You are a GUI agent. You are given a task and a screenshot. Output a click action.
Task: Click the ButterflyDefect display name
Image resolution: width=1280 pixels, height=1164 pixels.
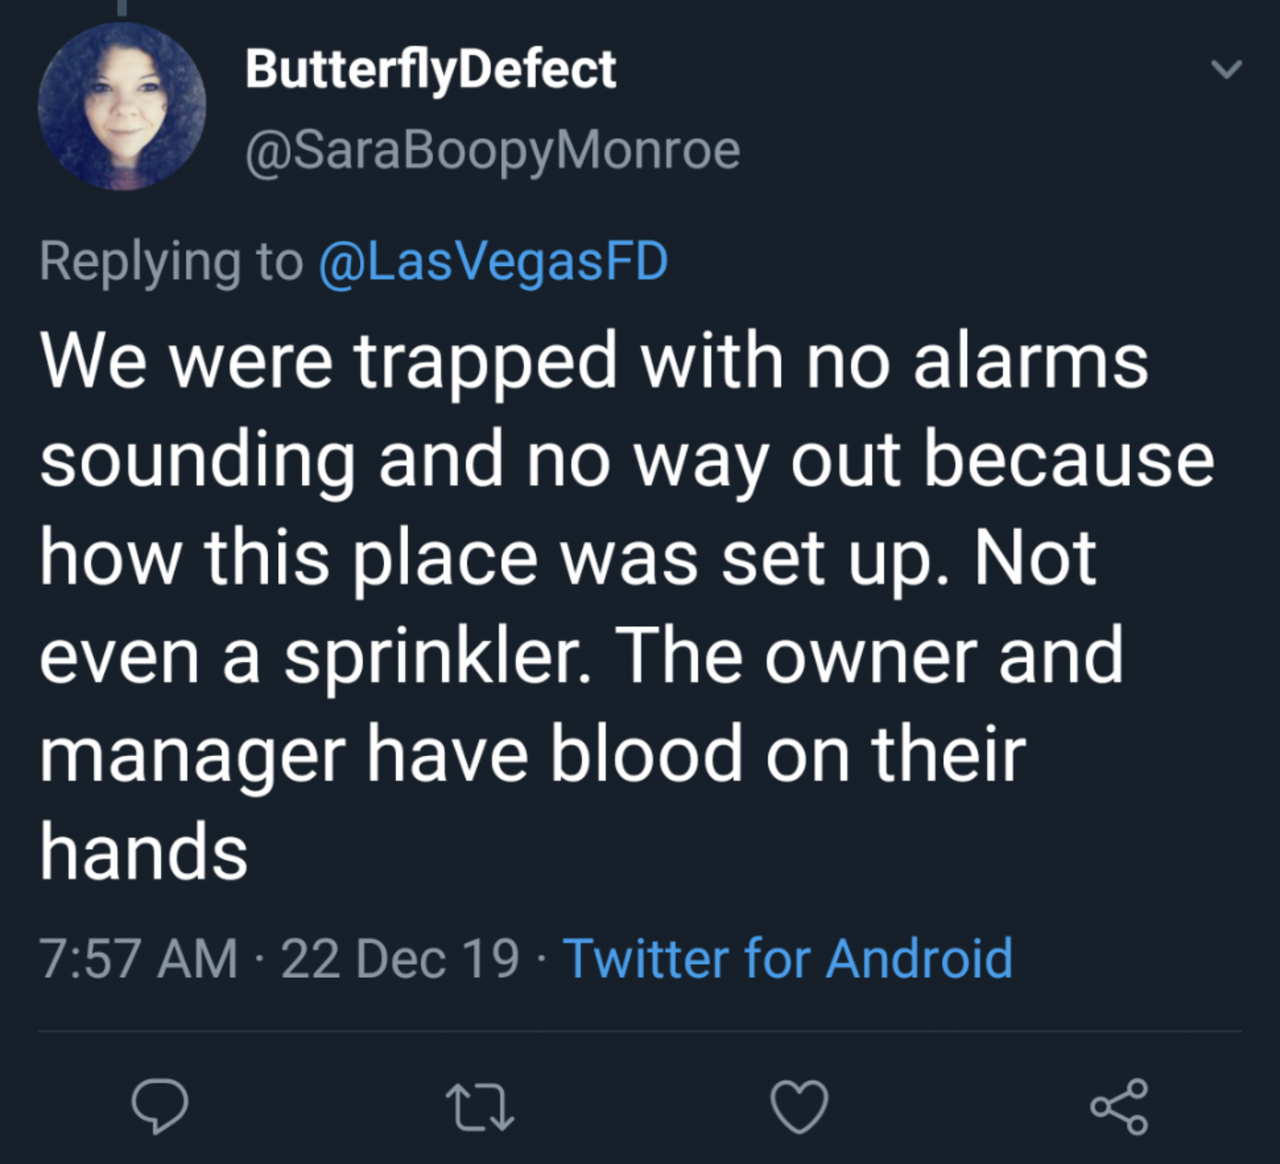pyautogui.click(x=430, y=69)
